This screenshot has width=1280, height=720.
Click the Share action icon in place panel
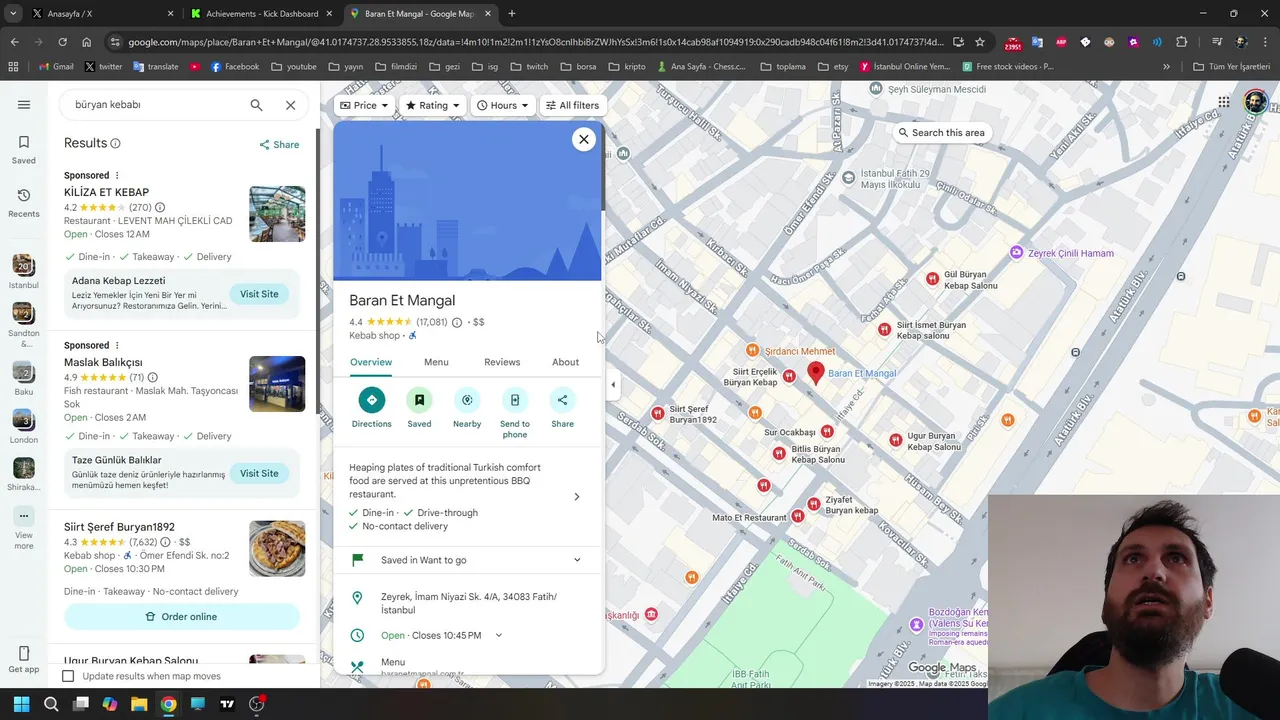click(562, 400)
